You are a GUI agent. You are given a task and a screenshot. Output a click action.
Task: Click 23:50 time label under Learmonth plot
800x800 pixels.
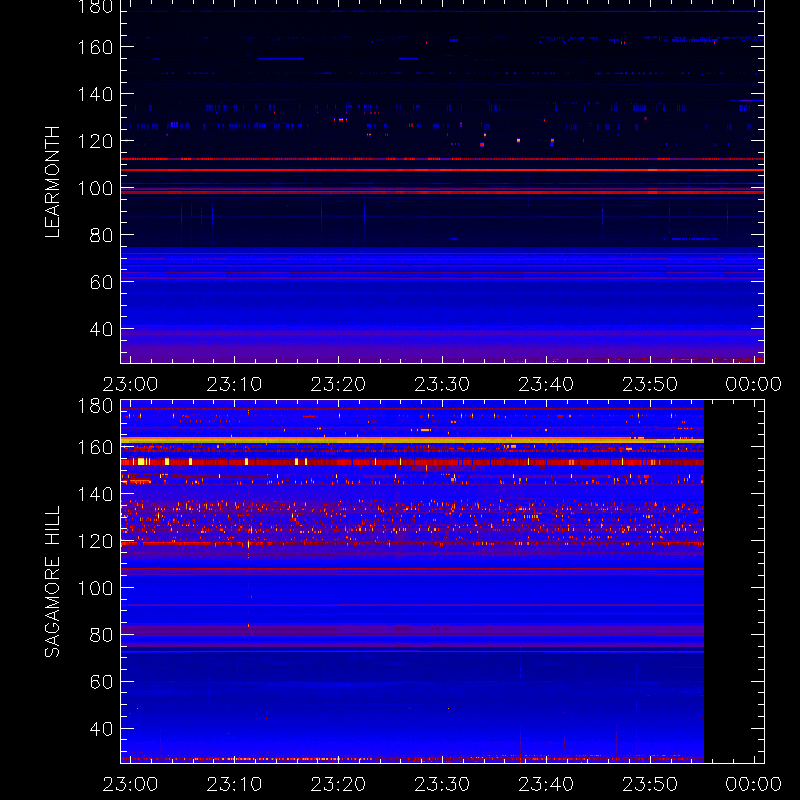650,384
